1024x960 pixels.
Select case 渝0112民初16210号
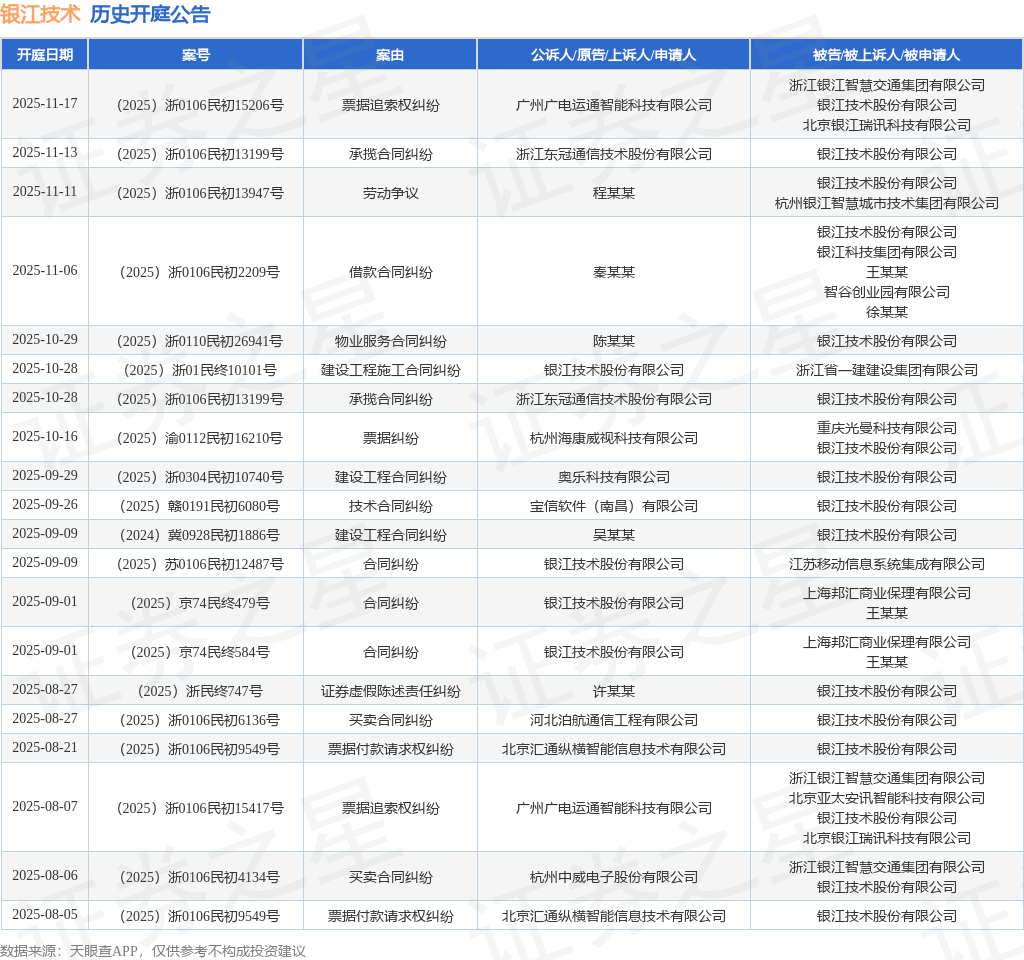pos(200,438)
